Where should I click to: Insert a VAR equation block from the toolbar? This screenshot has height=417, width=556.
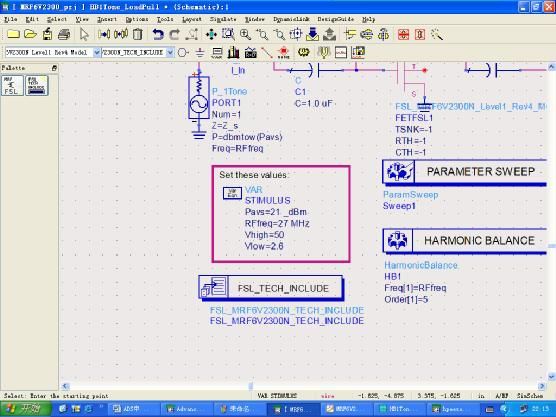pos(217,53)
